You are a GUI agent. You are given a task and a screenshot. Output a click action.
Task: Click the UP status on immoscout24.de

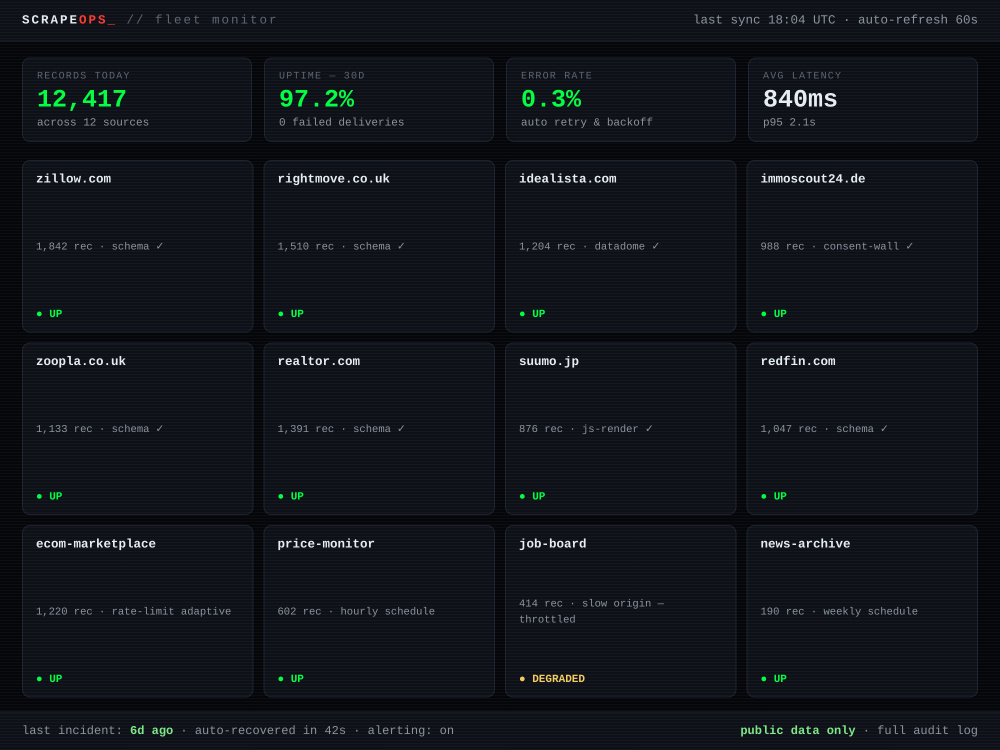click(x=774, y=314)
